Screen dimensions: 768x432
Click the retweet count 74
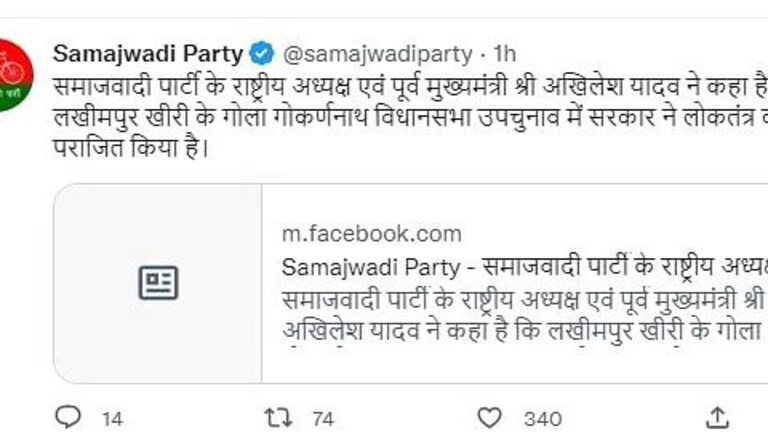tap(322, 418)
